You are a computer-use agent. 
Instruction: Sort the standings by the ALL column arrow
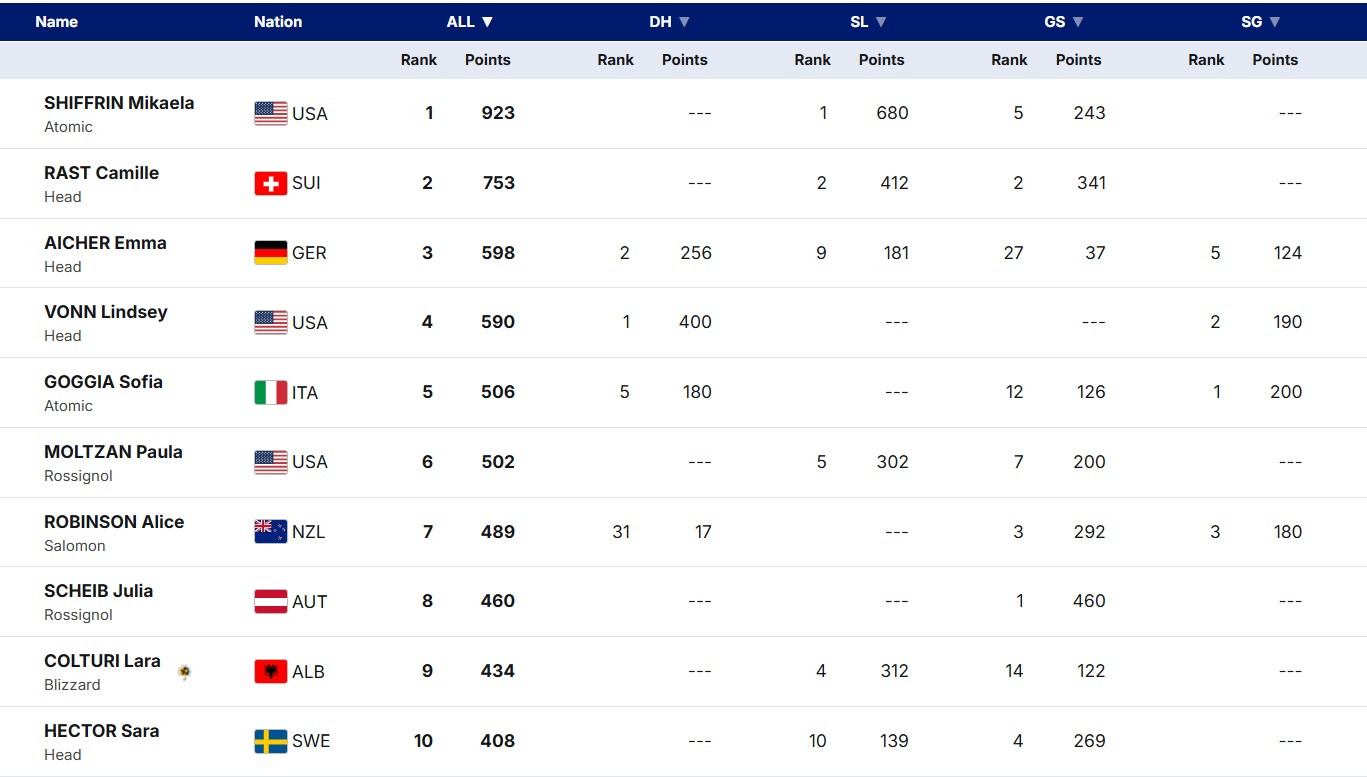click(487, 22)
